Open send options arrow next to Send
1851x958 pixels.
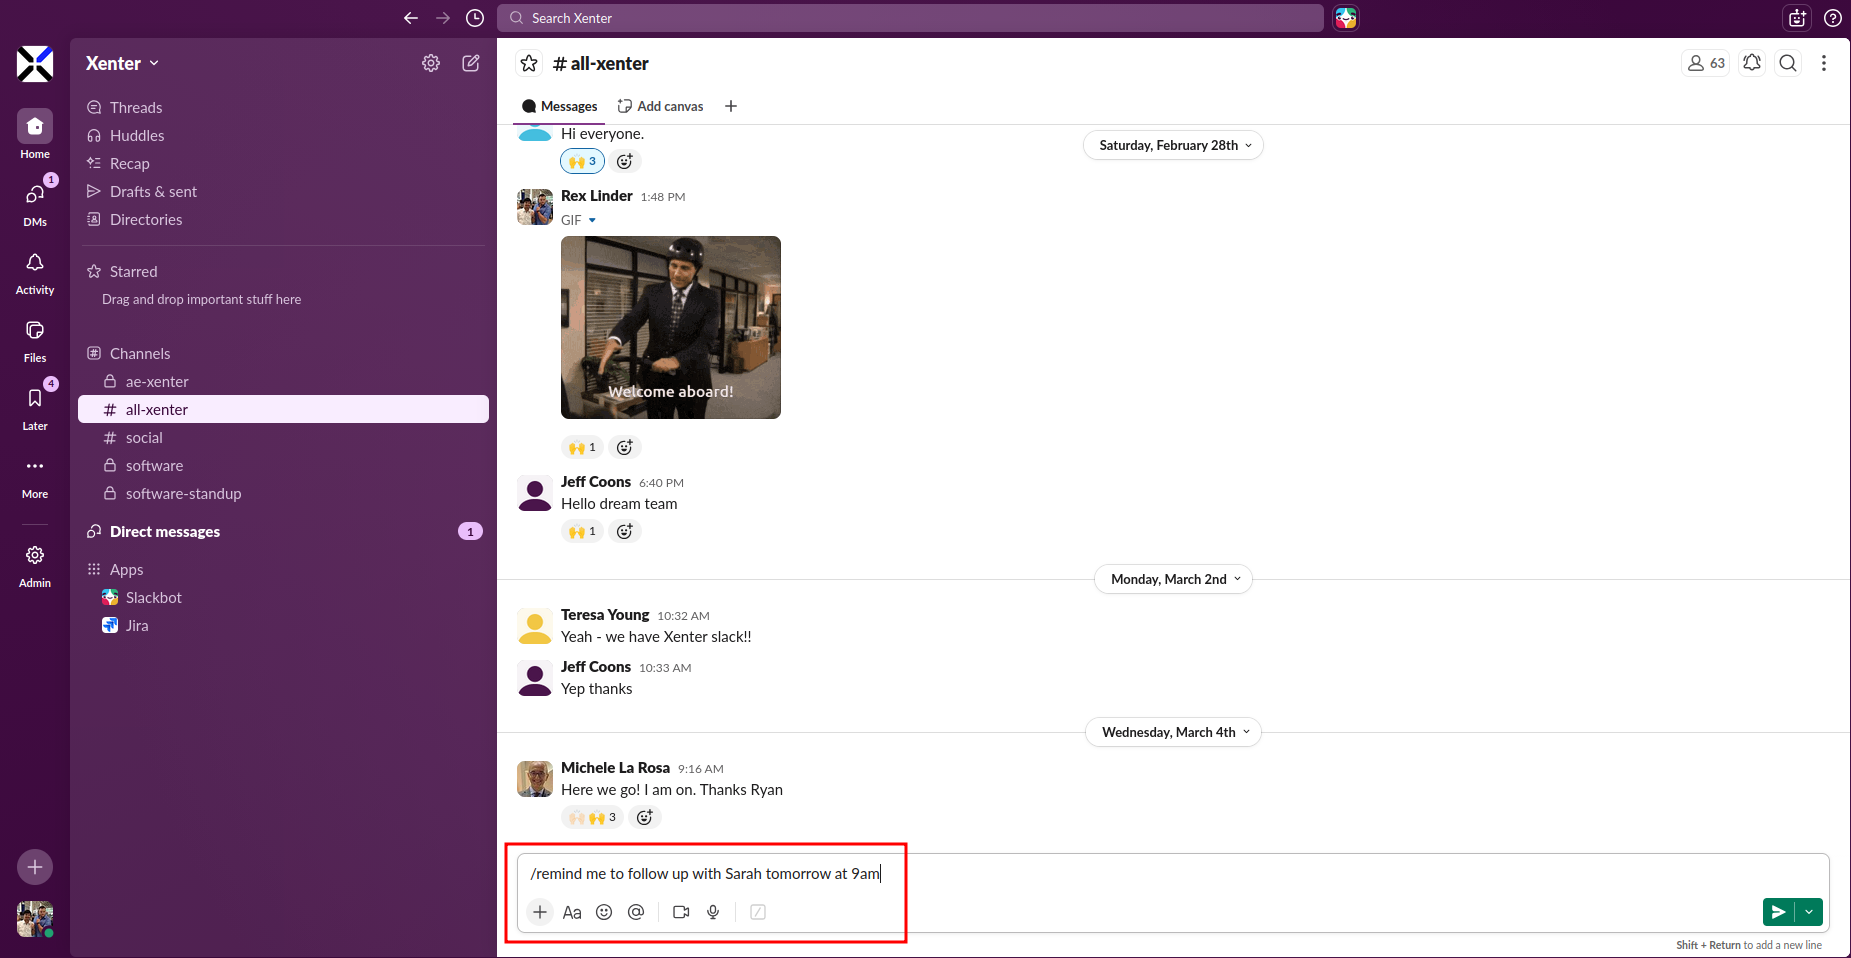point(1809,912)
